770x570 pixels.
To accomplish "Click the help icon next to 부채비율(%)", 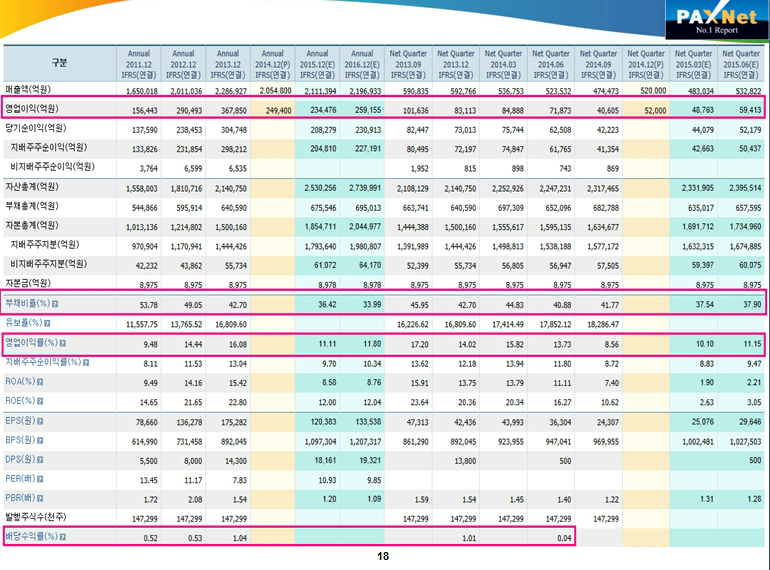I will coord(55,305).
